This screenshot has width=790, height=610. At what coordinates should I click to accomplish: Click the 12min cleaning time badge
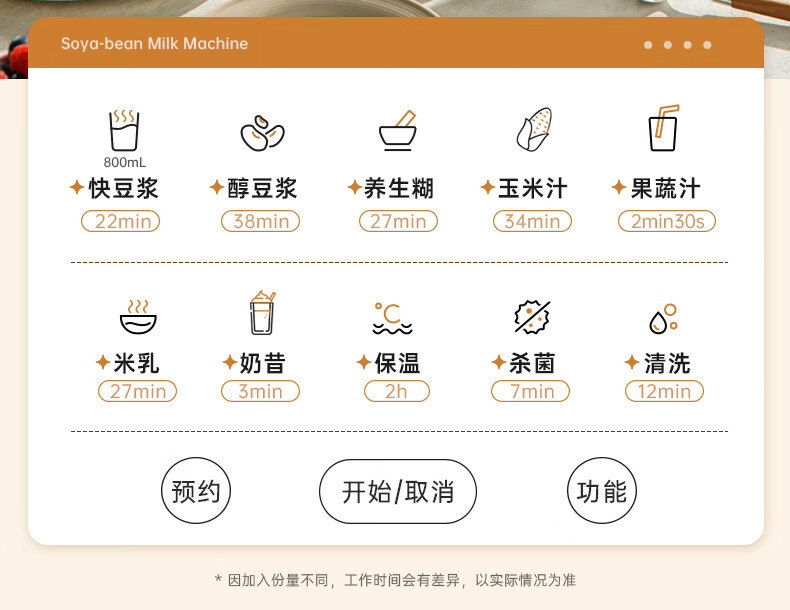tap(665, 391)
